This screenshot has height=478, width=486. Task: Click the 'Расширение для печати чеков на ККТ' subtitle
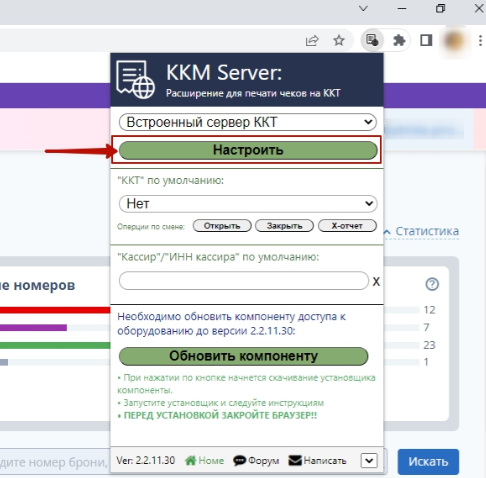coord(253,93)
